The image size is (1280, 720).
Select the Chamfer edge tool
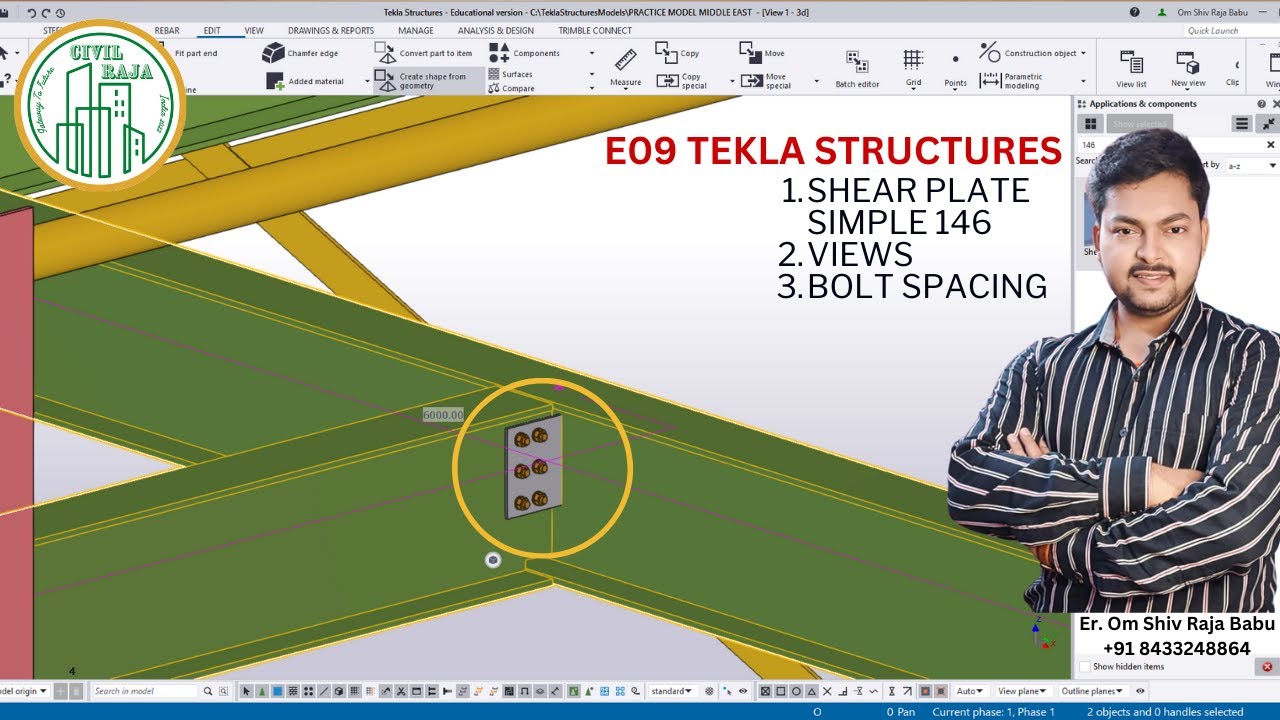point(300,53)
